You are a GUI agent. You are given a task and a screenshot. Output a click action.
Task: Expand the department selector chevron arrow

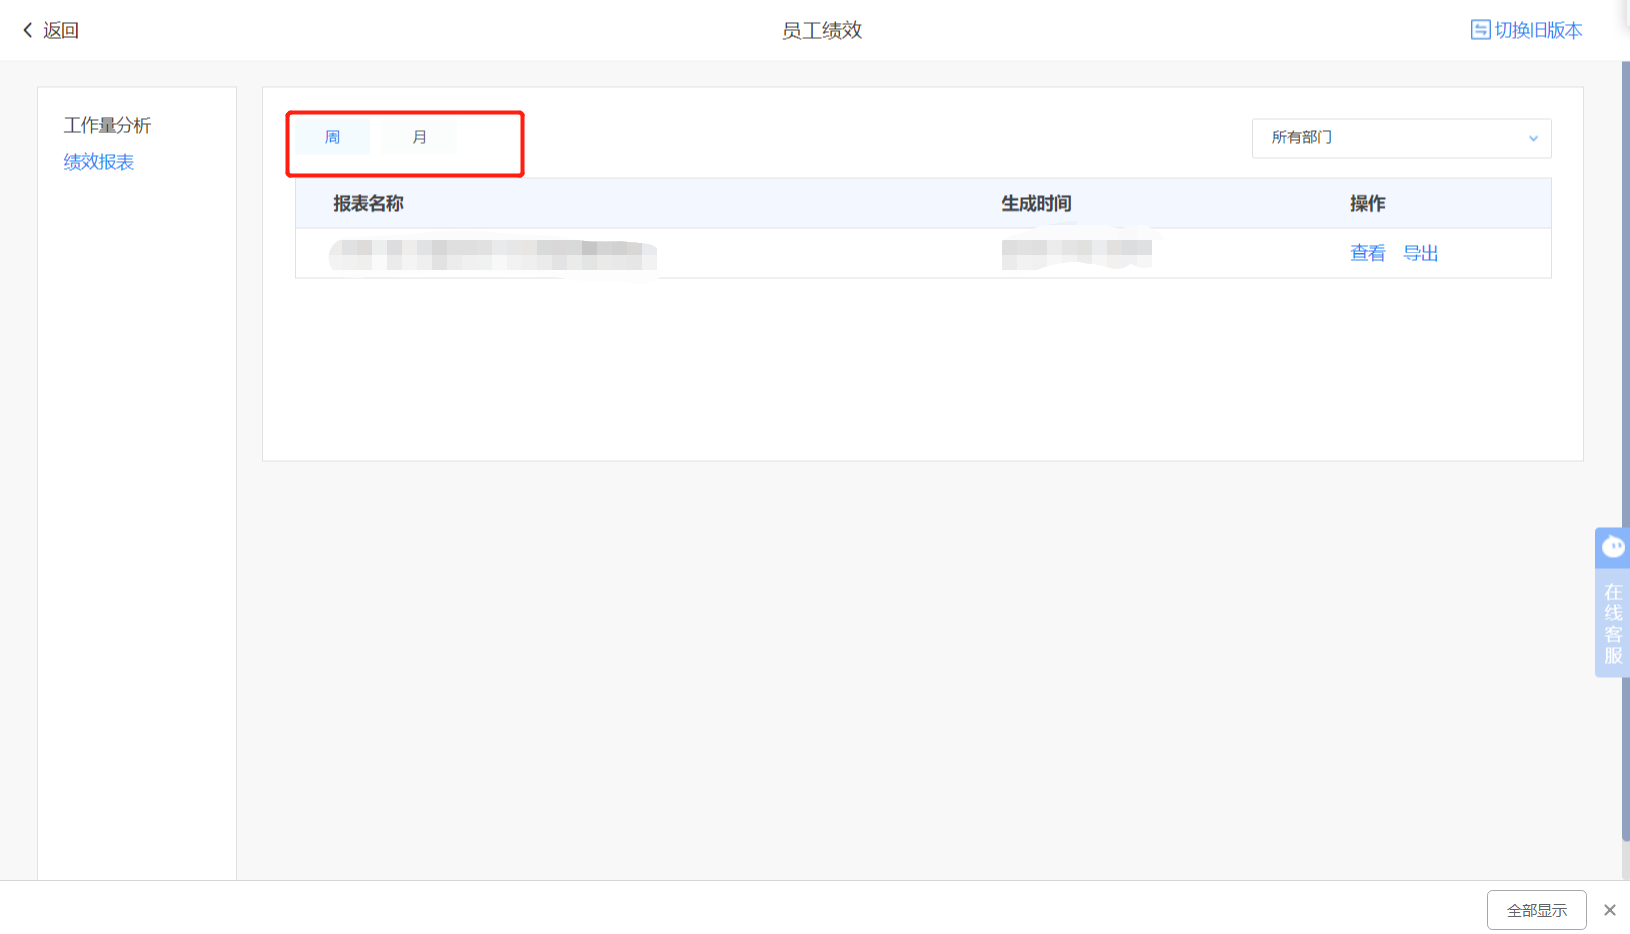[1533, 138]
